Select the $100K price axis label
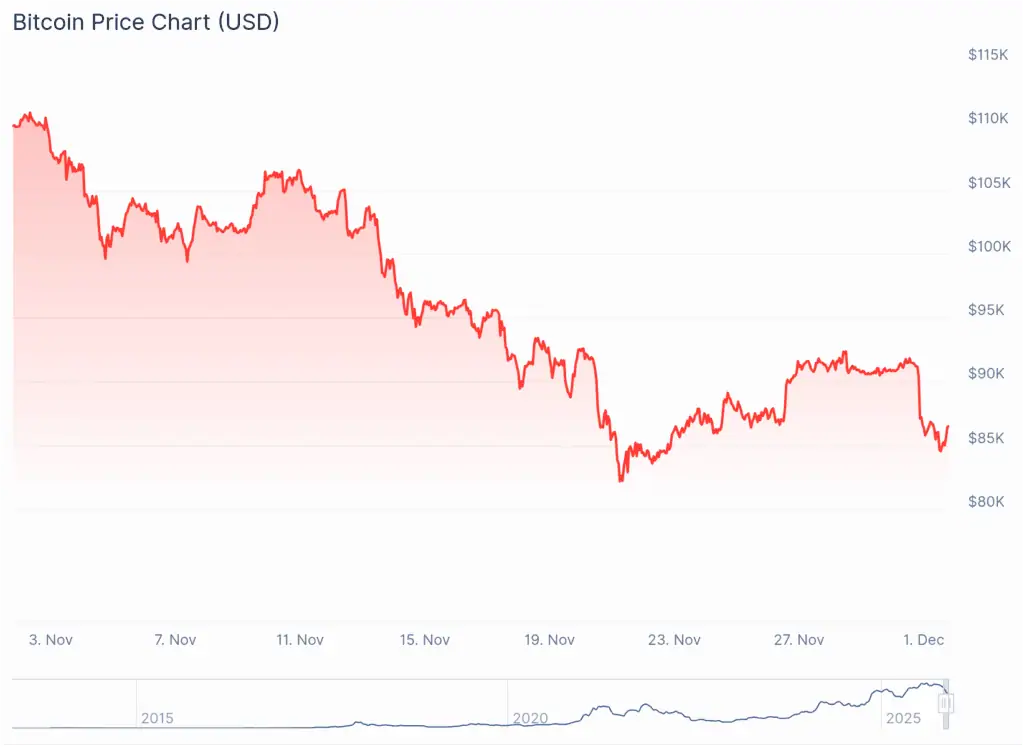 987,247
